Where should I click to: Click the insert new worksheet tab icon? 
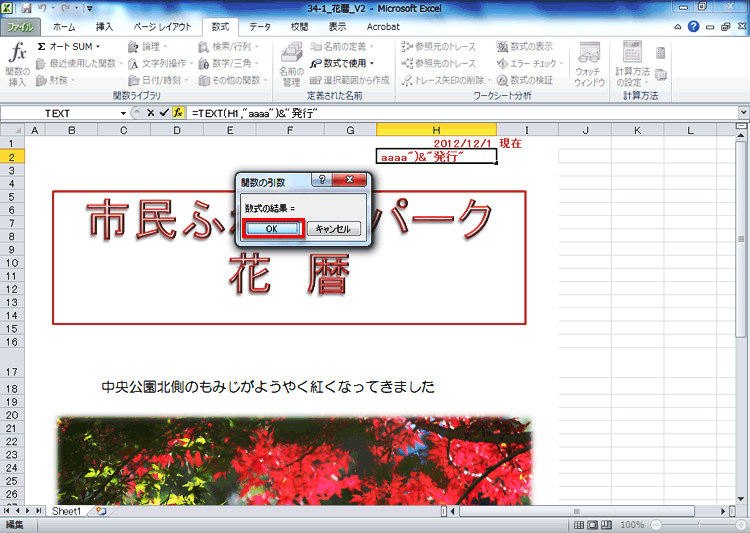pos(101,511)
